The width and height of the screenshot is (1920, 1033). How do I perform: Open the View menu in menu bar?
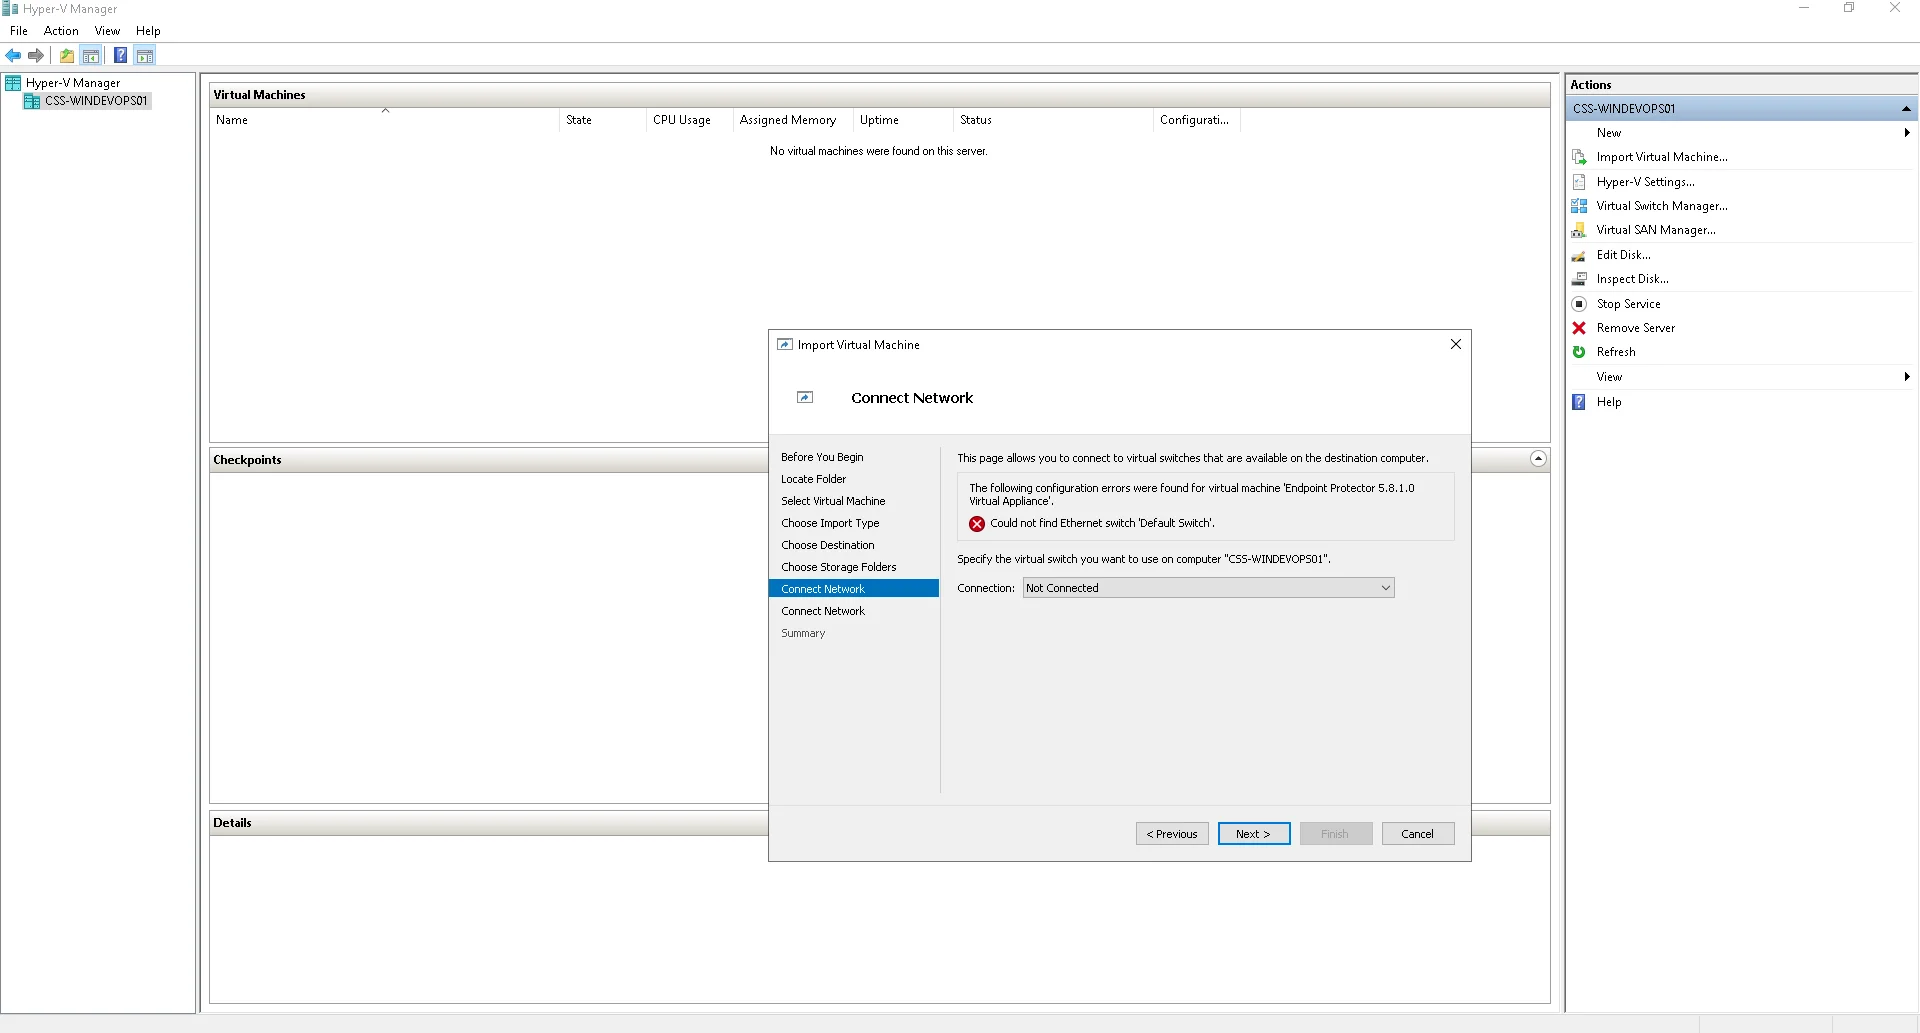pyautogui.click(x=107, y=31)
